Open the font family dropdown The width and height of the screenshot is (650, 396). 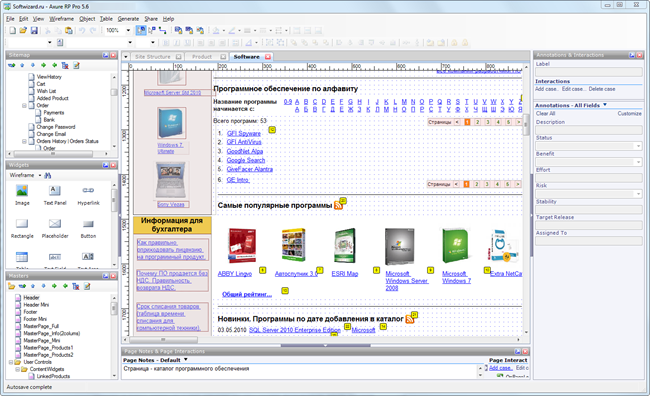coord(130,42)
